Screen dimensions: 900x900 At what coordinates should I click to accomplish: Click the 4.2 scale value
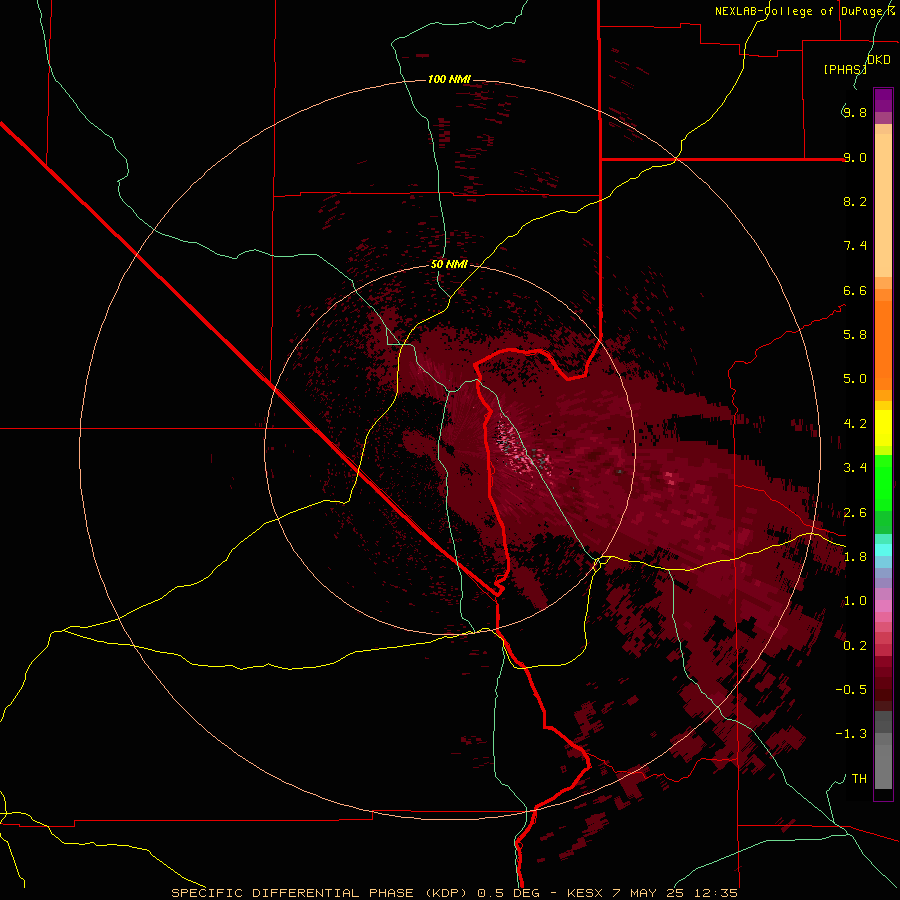pos(855,424)
